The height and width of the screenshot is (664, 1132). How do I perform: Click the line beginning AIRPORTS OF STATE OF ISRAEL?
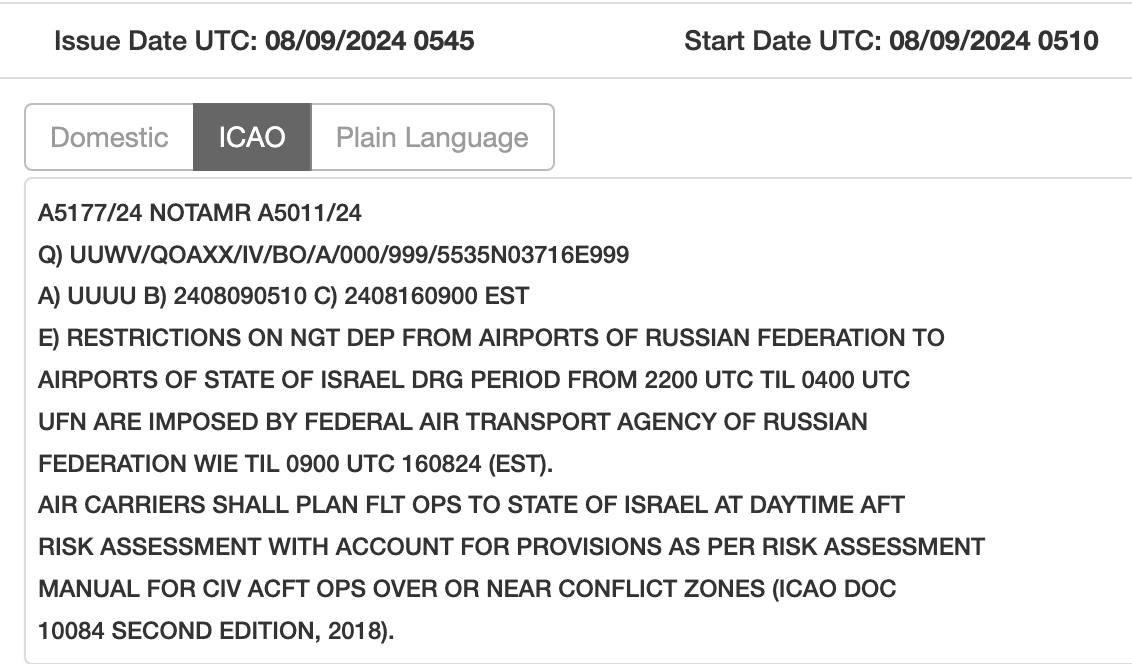[x=473, y=380]
